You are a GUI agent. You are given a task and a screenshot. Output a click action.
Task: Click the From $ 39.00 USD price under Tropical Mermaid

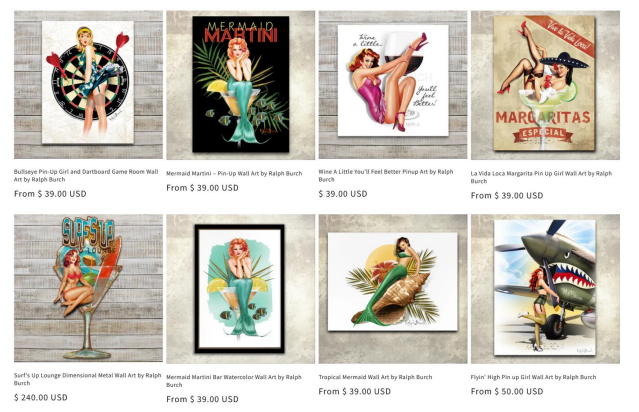355,392
